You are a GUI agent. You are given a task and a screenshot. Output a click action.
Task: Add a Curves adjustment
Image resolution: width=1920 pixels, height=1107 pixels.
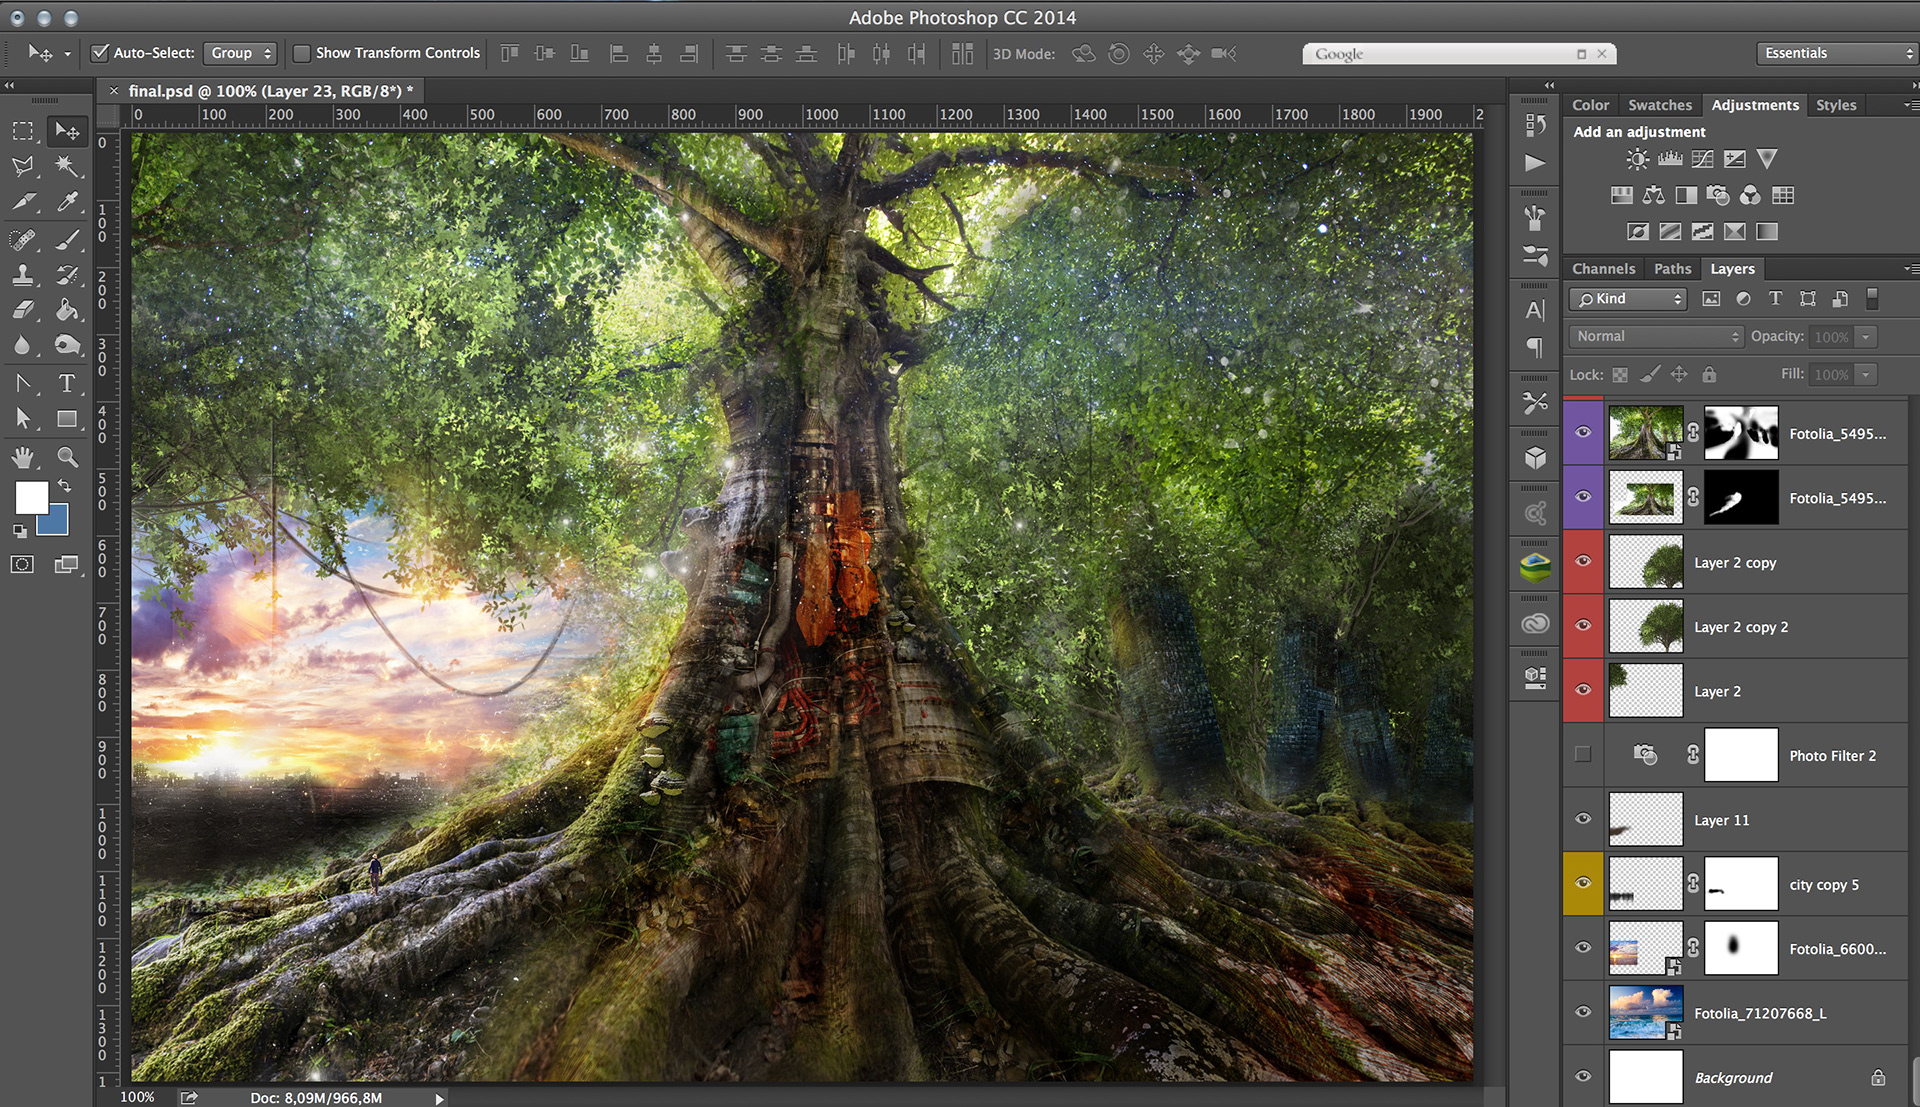[x=1702, y=159]
